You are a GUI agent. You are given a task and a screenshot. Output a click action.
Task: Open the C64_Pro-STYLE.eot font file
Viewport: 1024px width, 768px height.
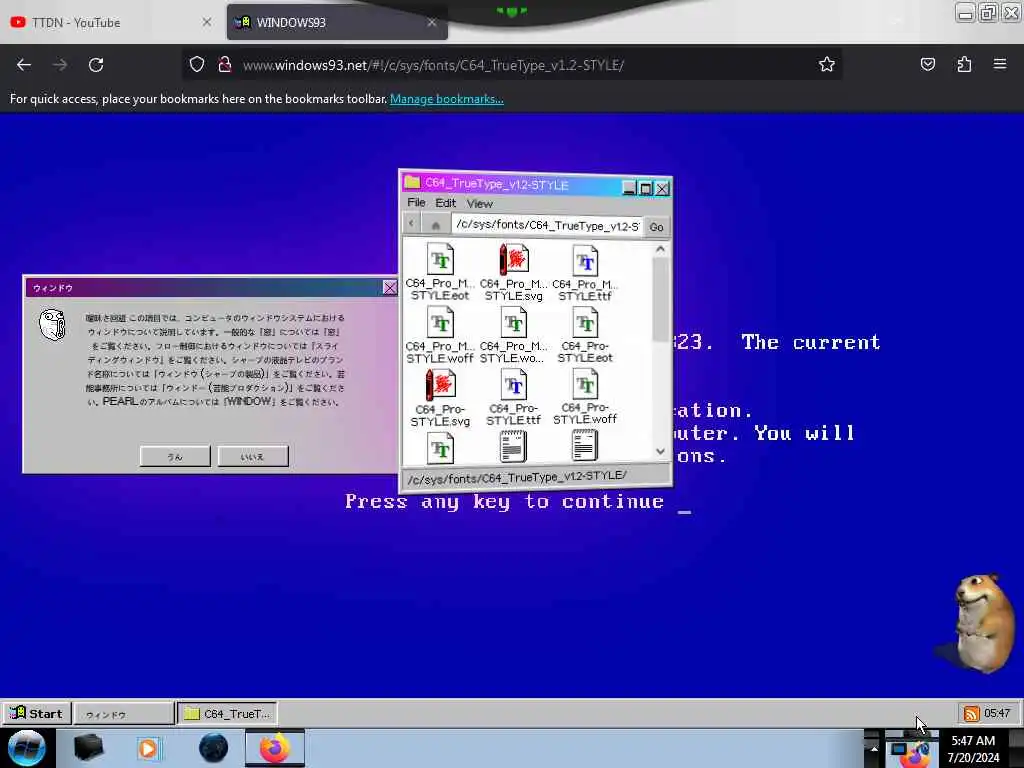tap(585, 335)
